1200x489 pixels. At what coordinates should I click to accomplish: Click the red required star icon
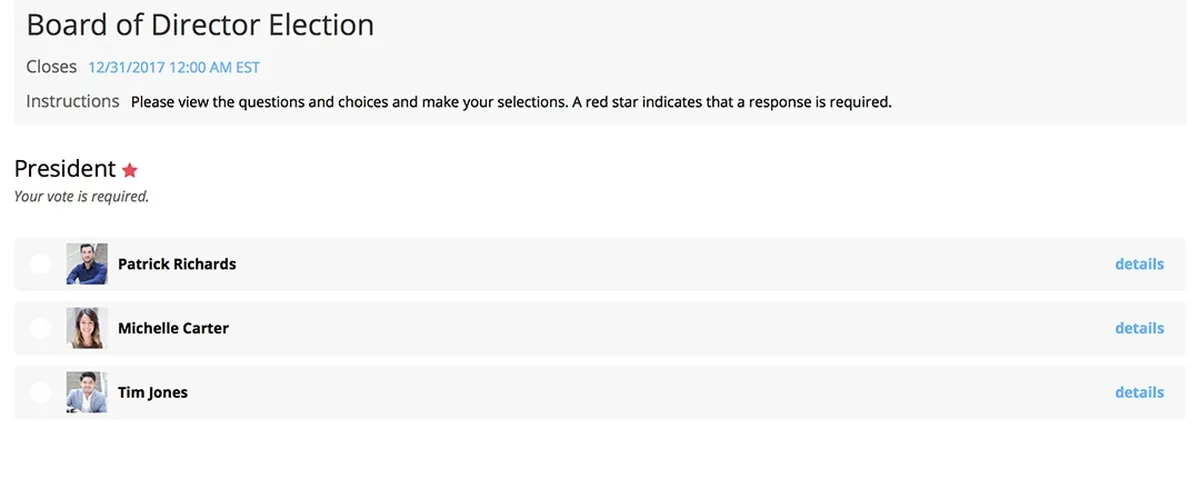(130, 170)
